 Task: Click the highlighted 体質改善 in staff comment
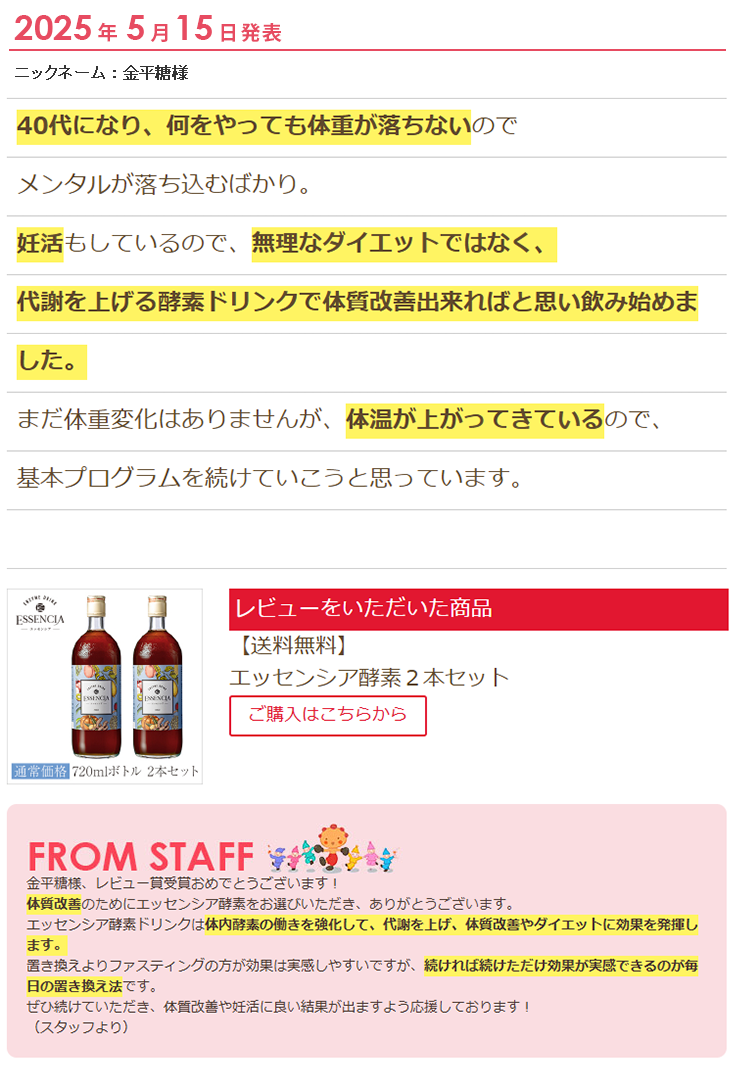pos(53,904)
